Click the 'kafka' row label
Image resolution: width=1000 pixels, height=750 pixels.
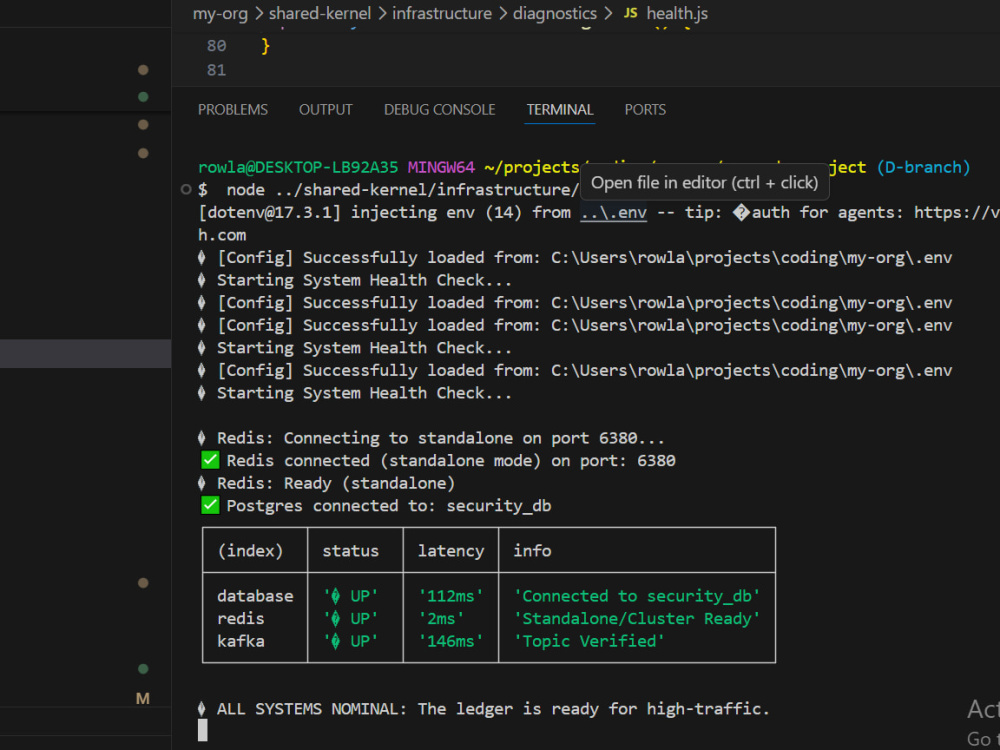coord(240,641)
